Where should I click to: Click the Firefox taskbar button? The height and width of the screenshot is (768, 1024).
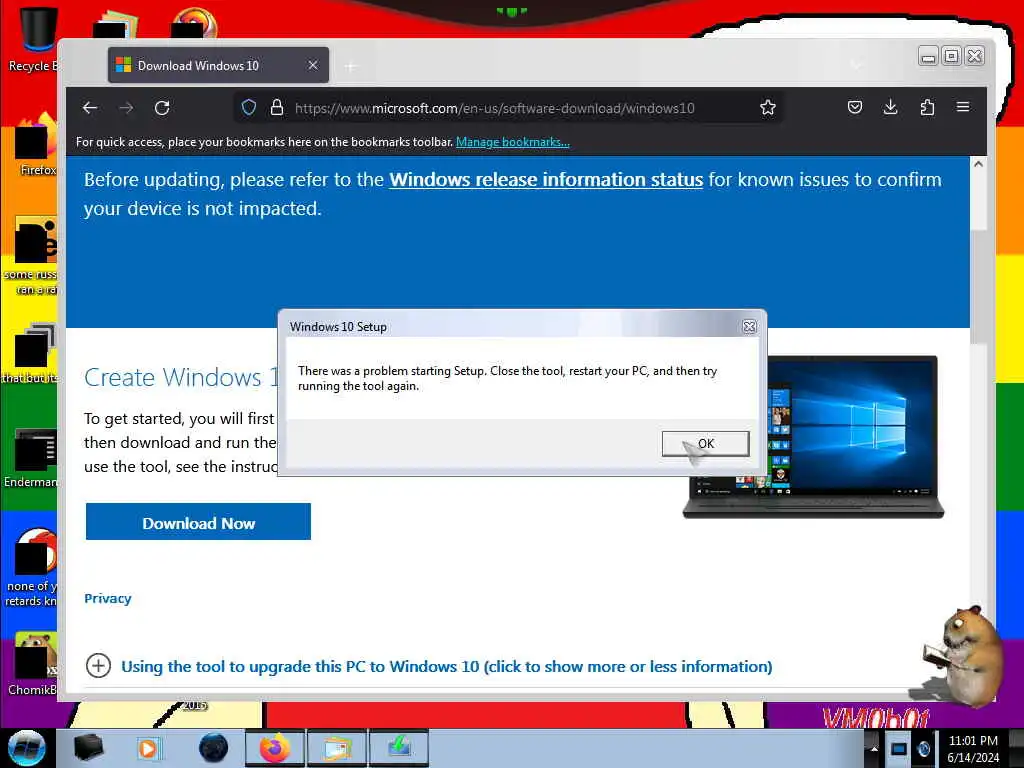(x=275, y=748)
